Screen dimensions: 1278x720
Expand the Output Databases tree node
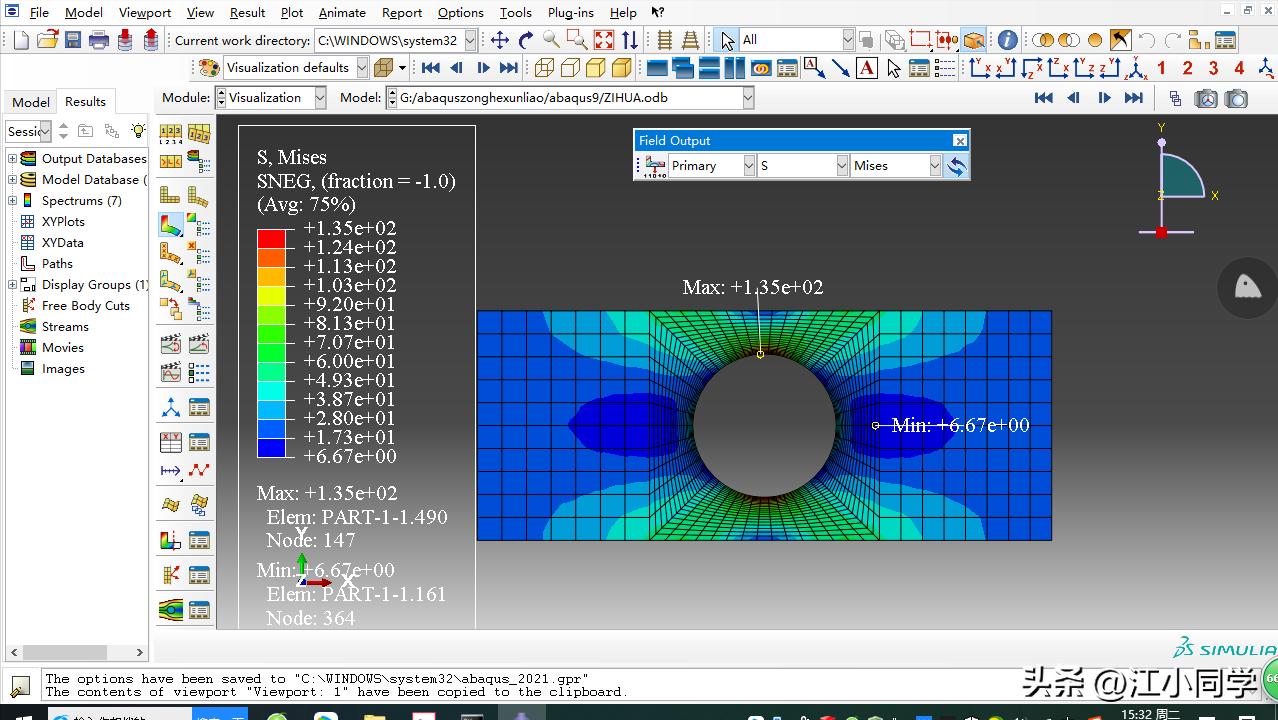pyautogui.click(x=13, y=158)
